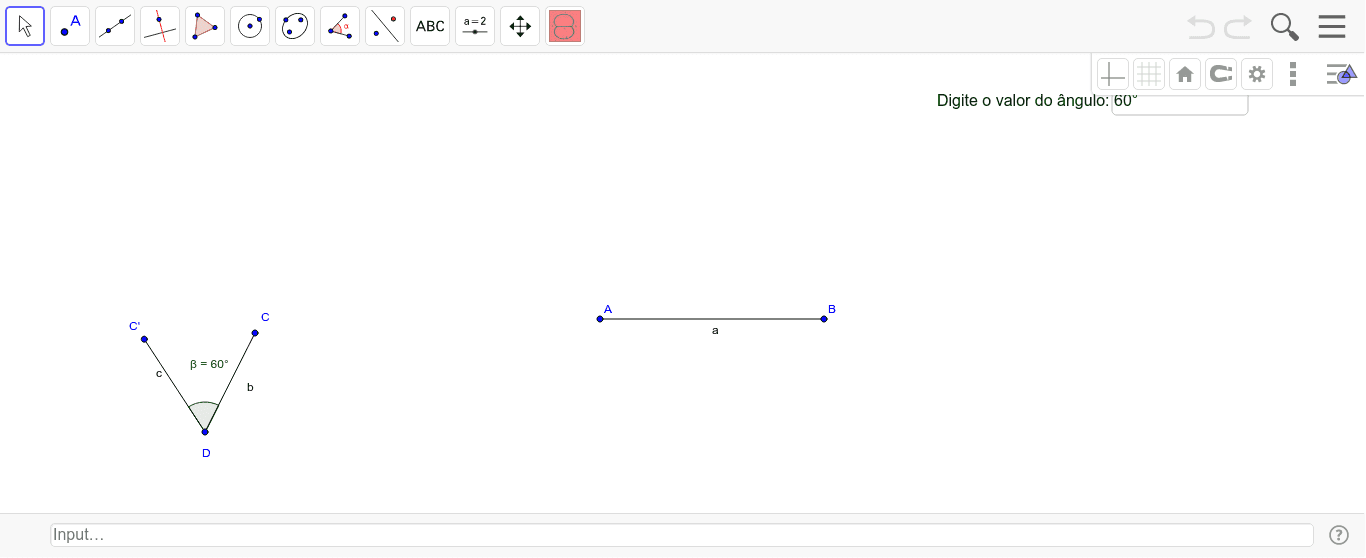Click point B on the segment
The height and width of the screenshot is (558, 1366).
(x=824, y=319)
